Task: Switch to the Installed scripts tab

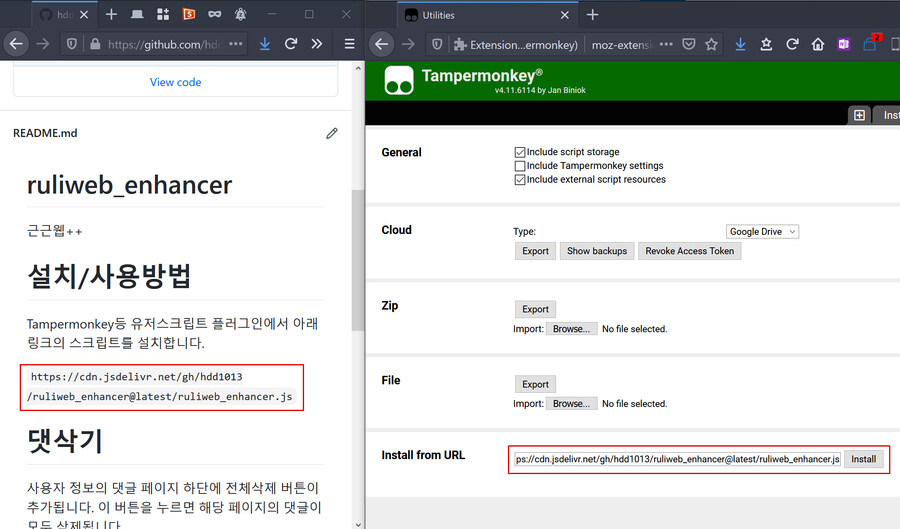Action: tap(887, 115)
